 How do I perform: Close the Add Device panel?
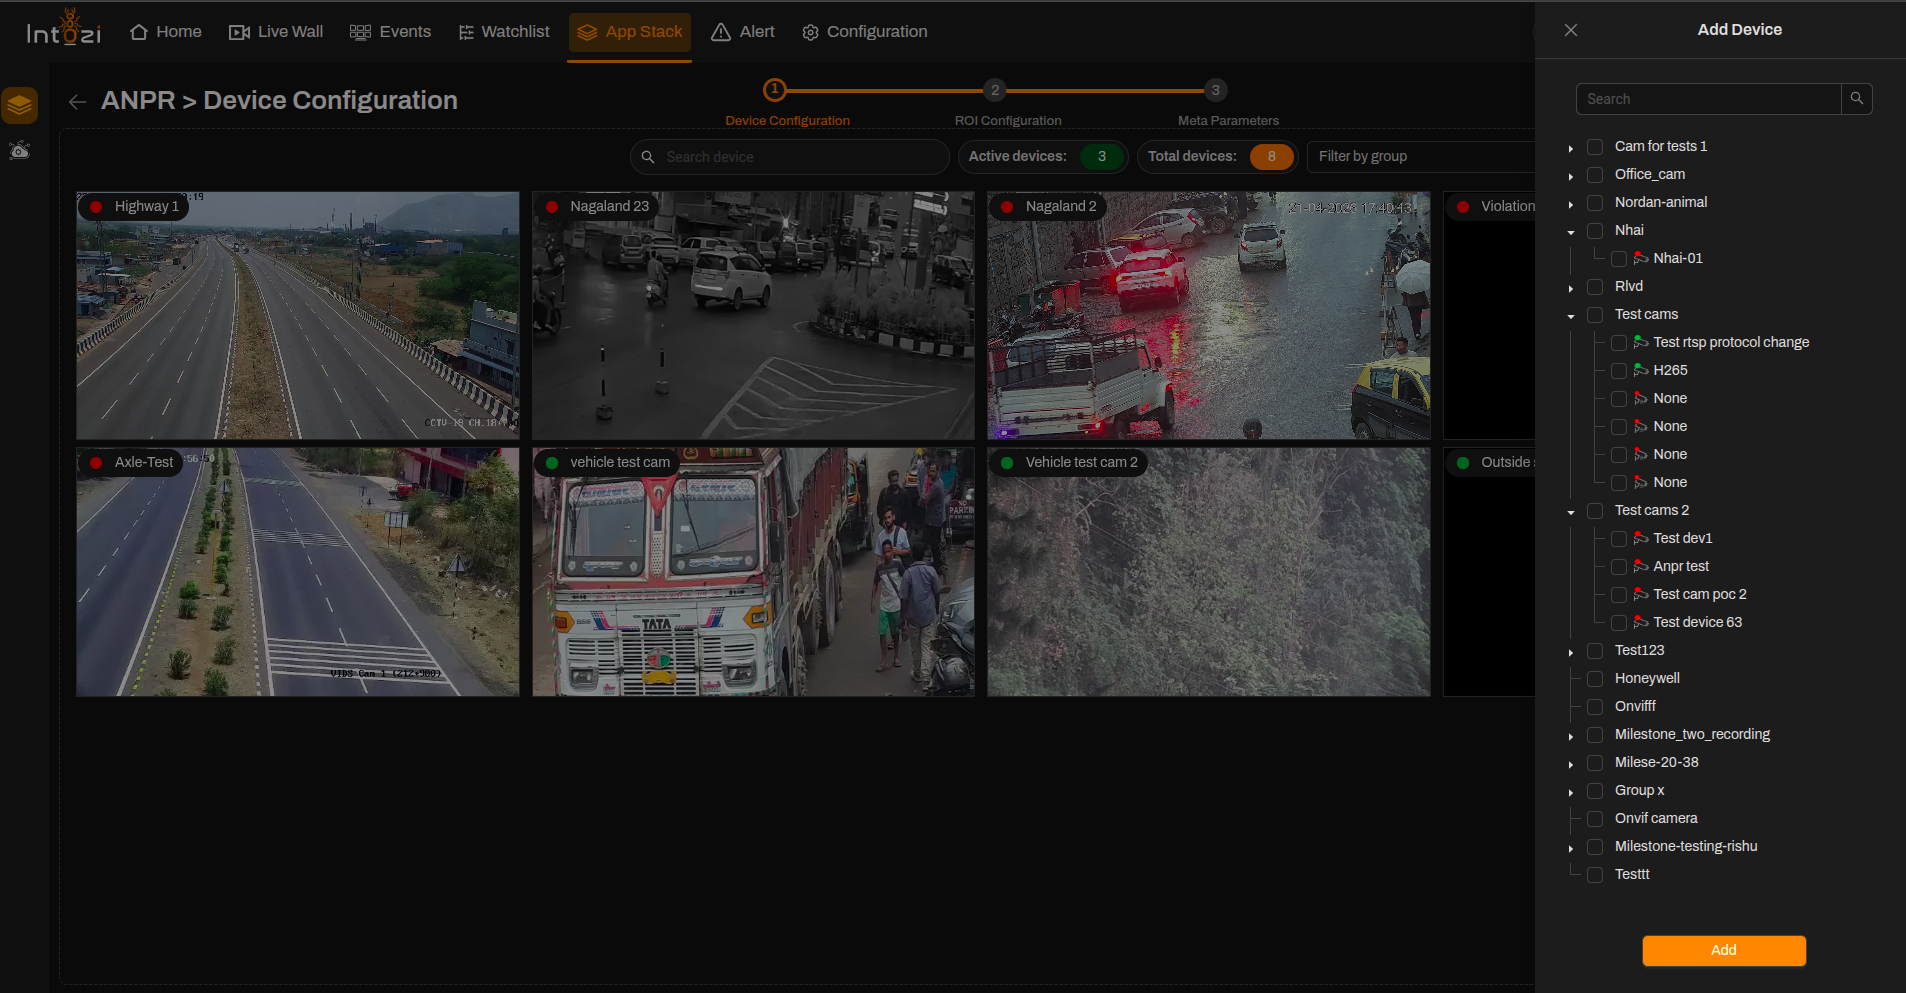[x=1571, y=30]
